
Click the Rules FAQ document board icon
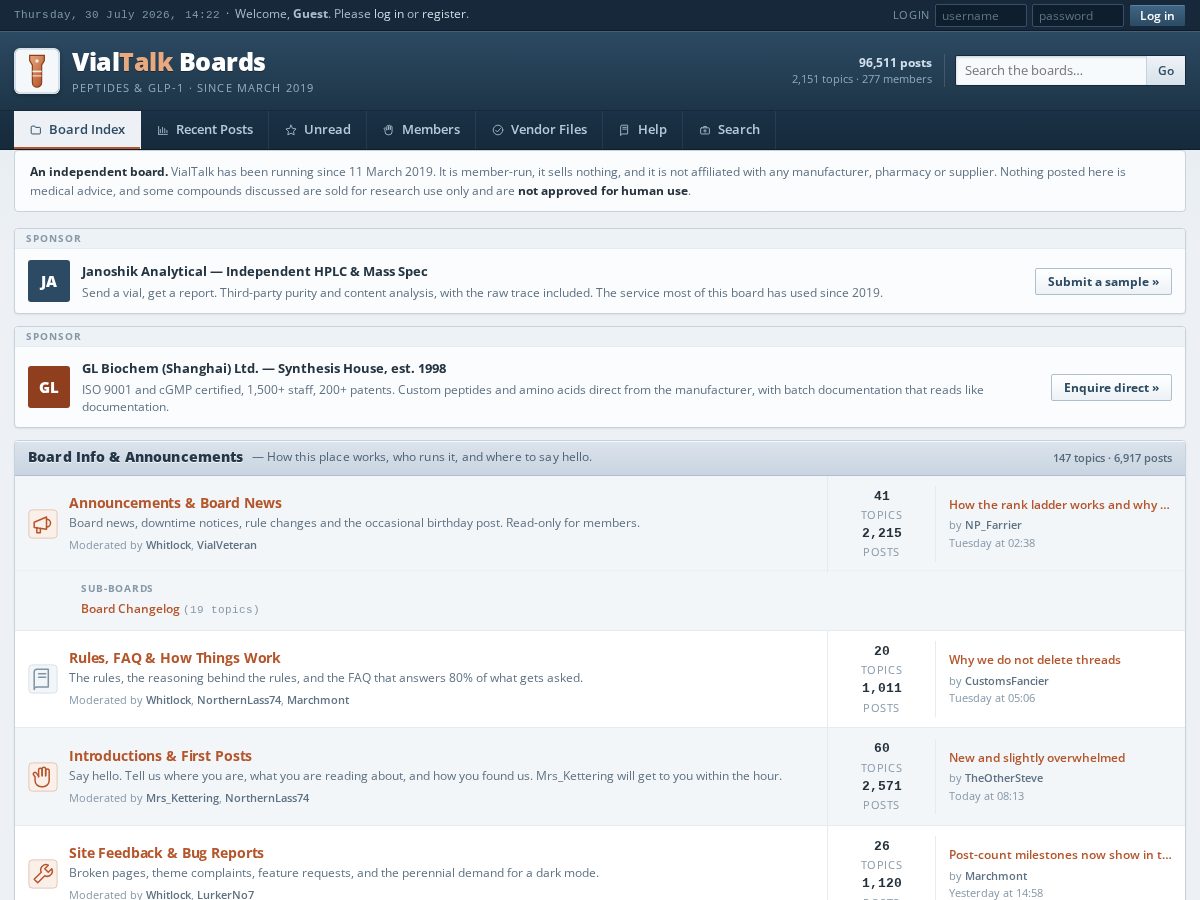tap(42, 679)
